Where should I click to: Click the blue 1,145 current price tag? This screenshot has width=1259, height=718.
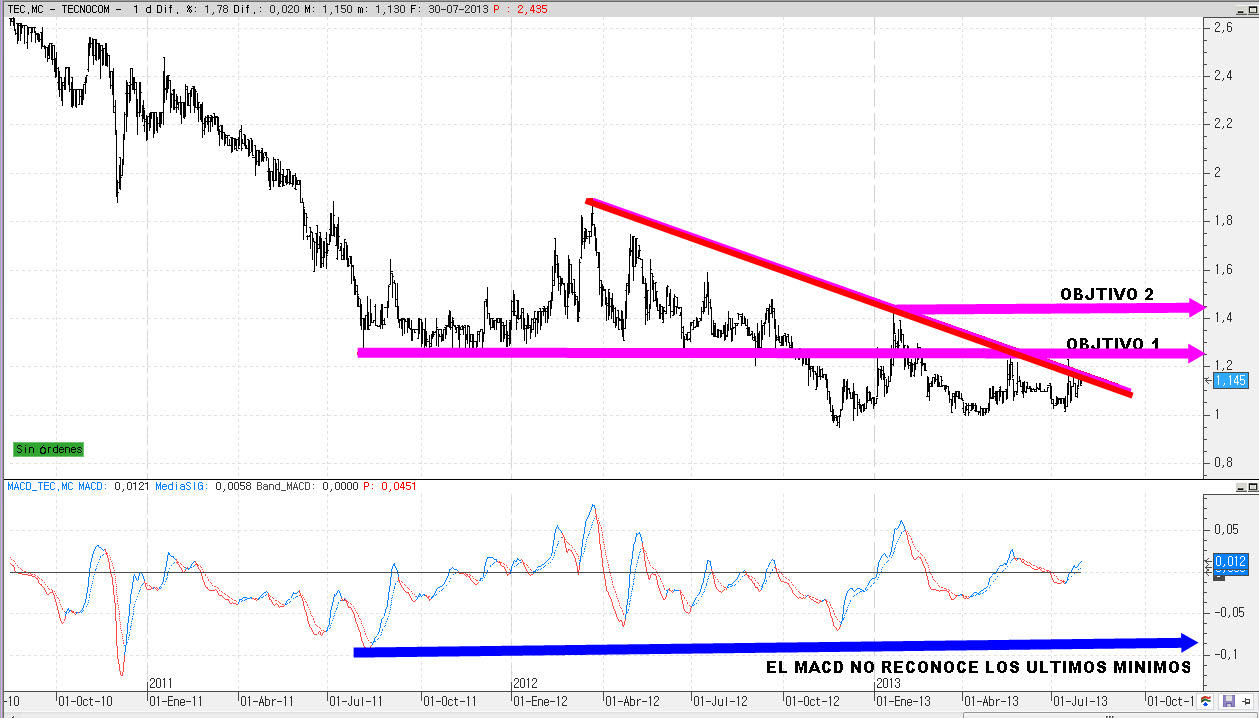click(x=1230, y=380)
